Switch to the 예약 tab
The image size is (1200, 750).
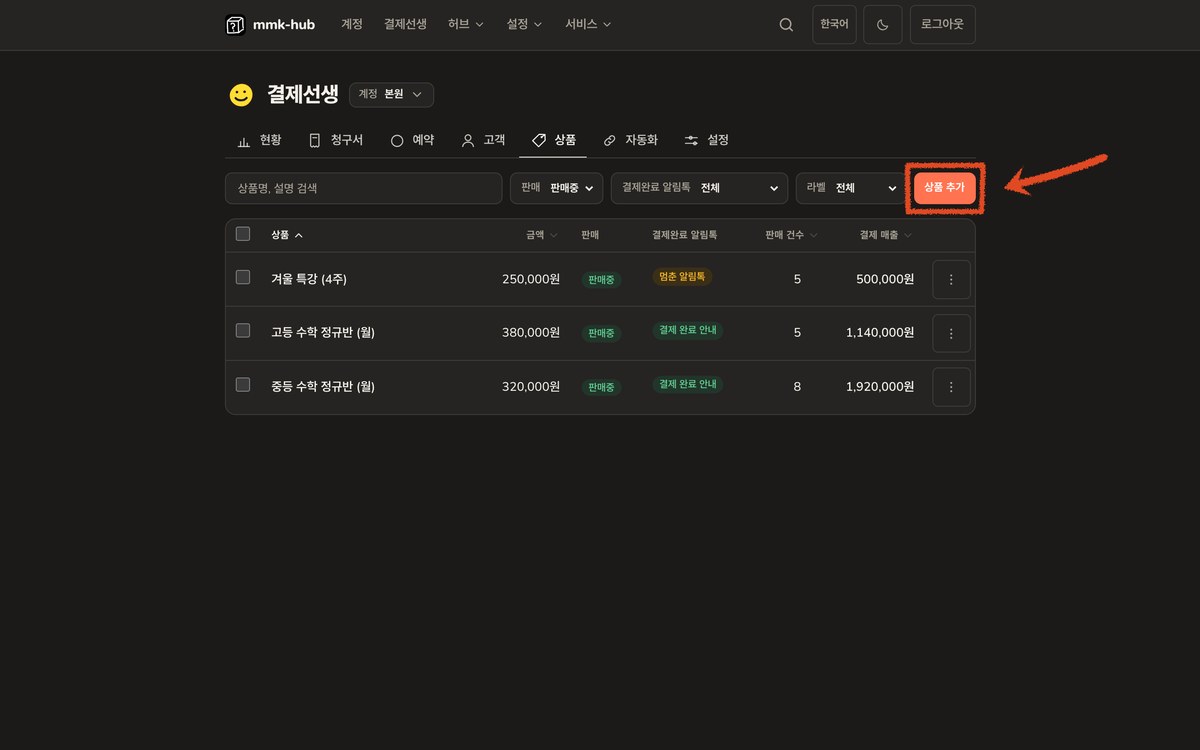click(412, 140)
